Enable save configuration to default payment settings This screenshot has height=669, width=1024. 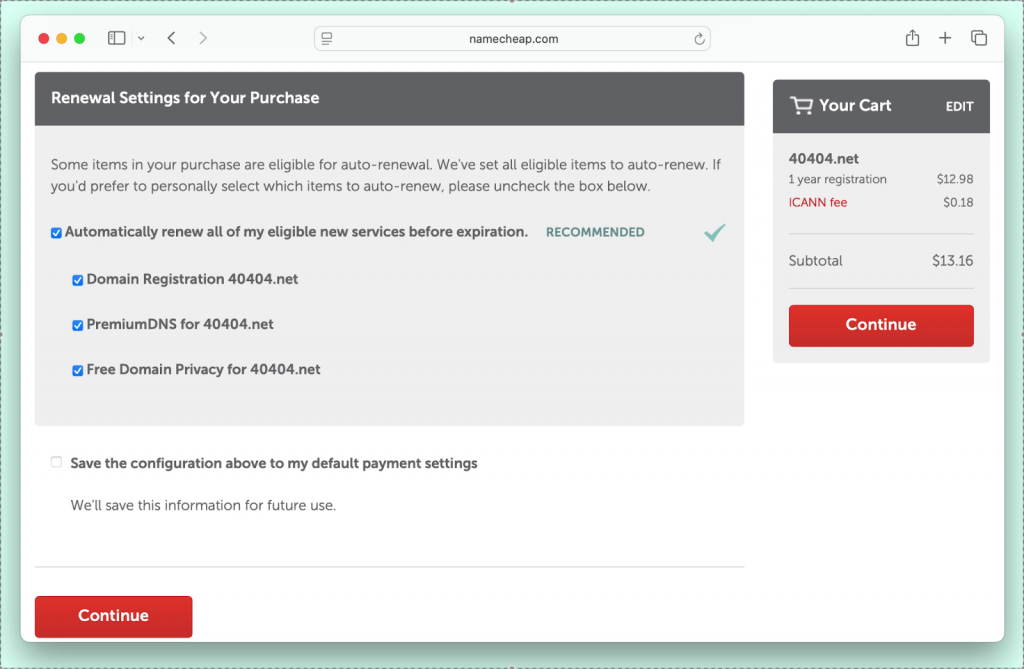click(x=56, y=463)
